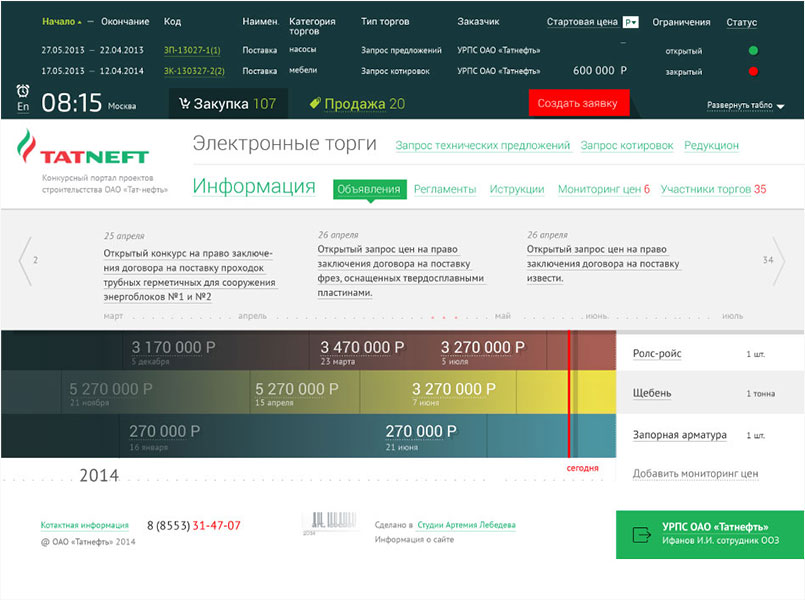This screenshot has width=805, height=600.
Task: Click the price tag Продажа icon
Action: tap(315, 104)
